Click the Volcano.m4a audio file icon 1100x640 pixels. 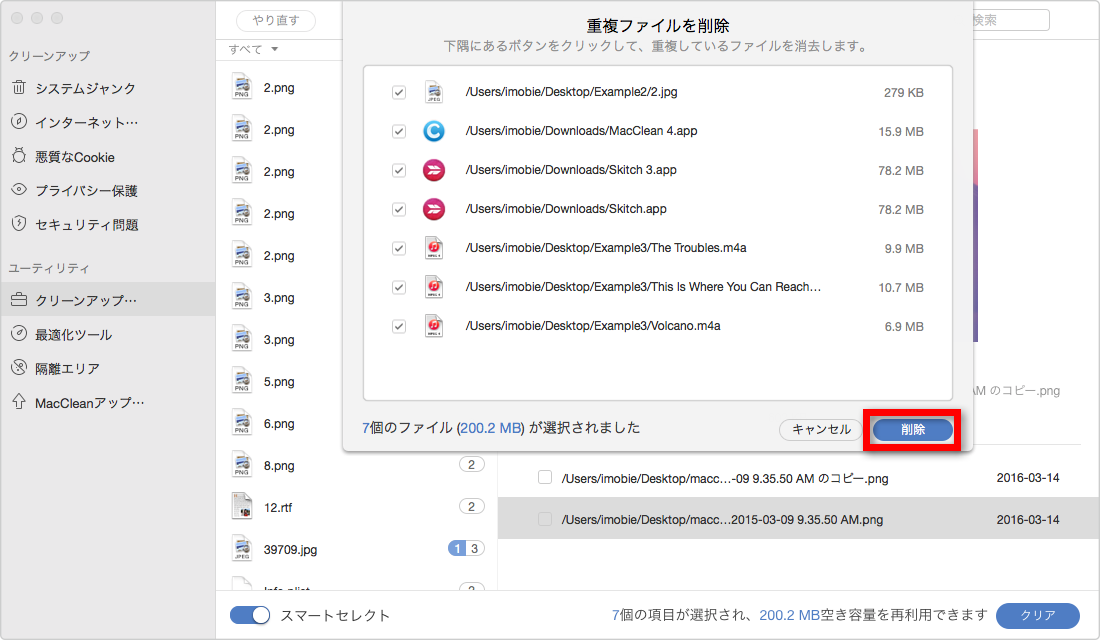(x=434, y=326)
